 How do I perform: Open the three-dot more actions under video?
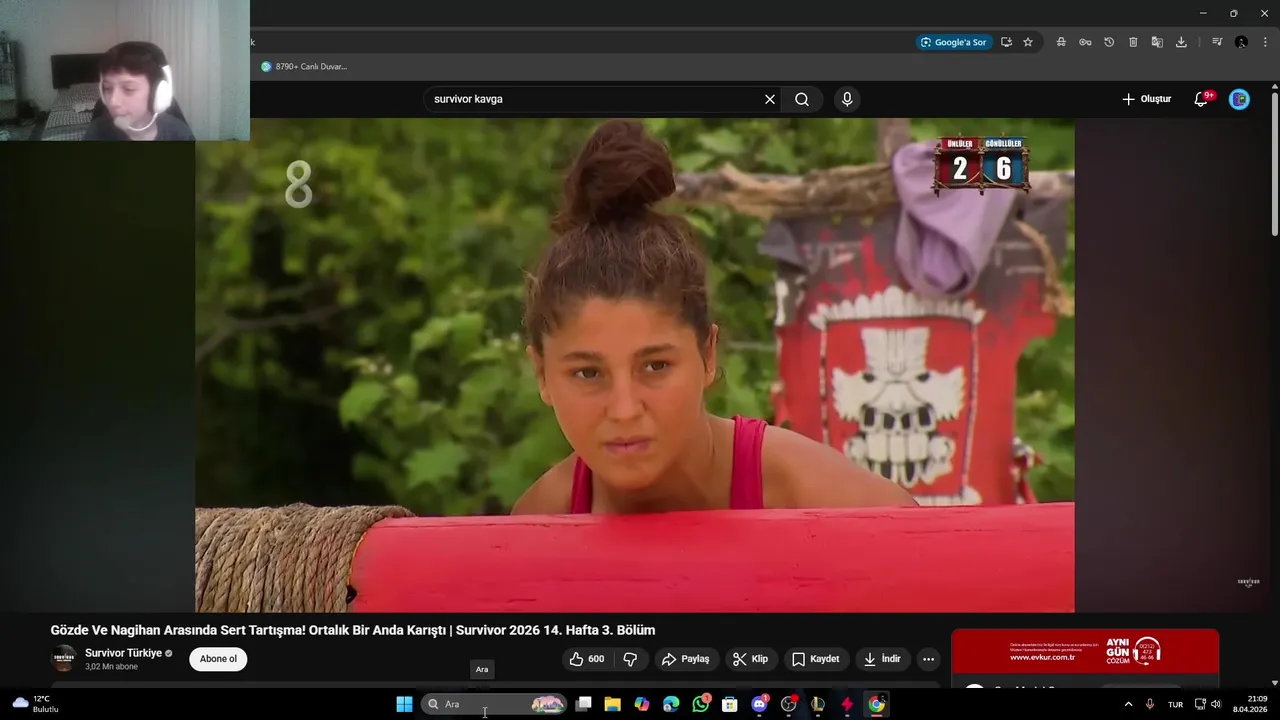[x=928, y=659]
